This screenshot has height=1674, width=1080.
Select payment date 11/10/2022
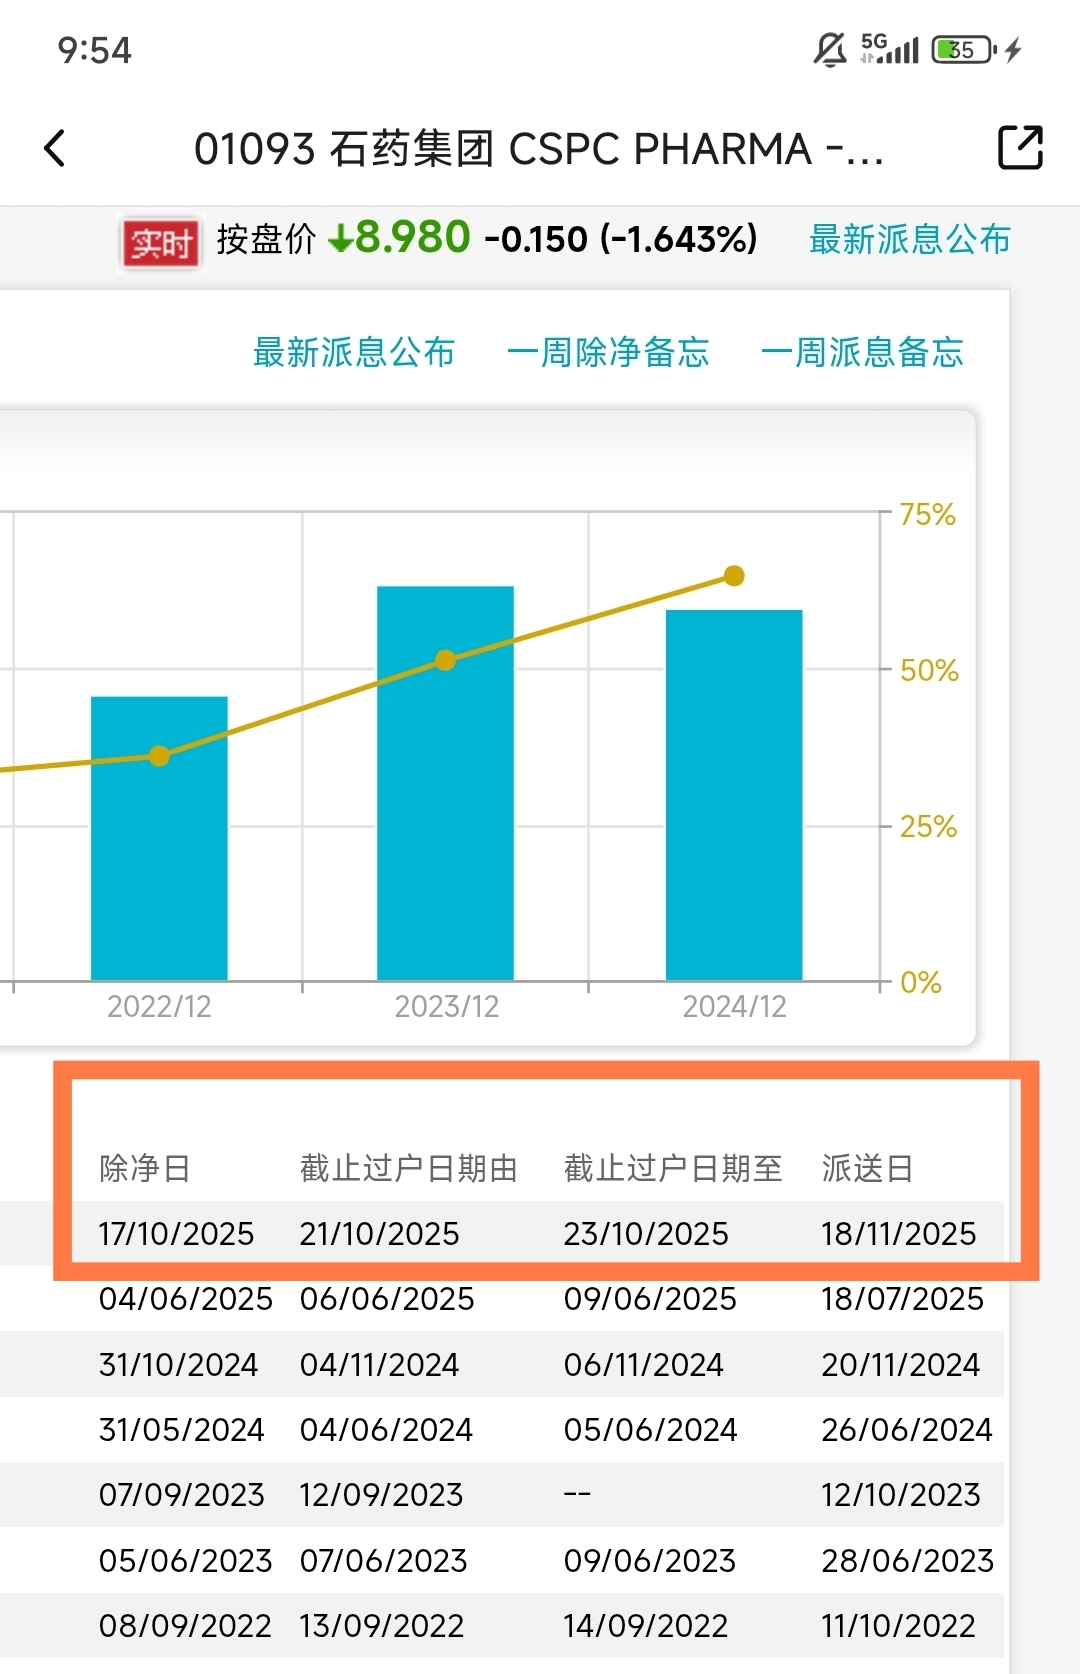tap(898, 1626)
